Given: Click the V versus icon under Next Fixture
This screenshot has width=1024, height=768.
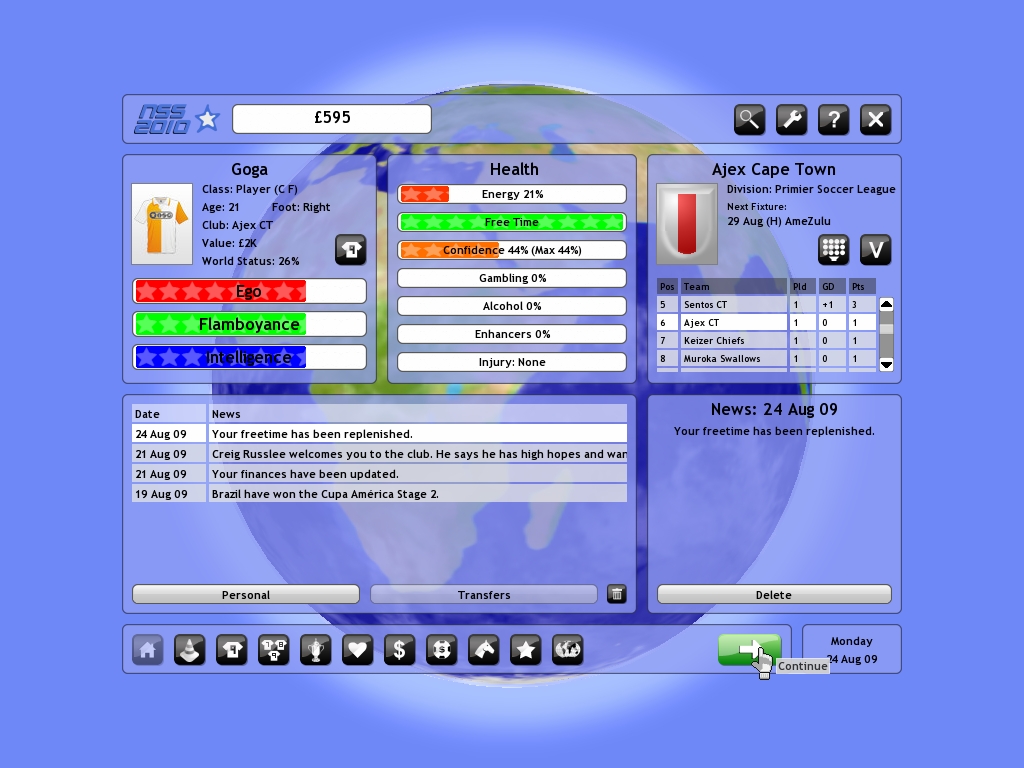Looking at the screenshot, I should coord(875,249).
